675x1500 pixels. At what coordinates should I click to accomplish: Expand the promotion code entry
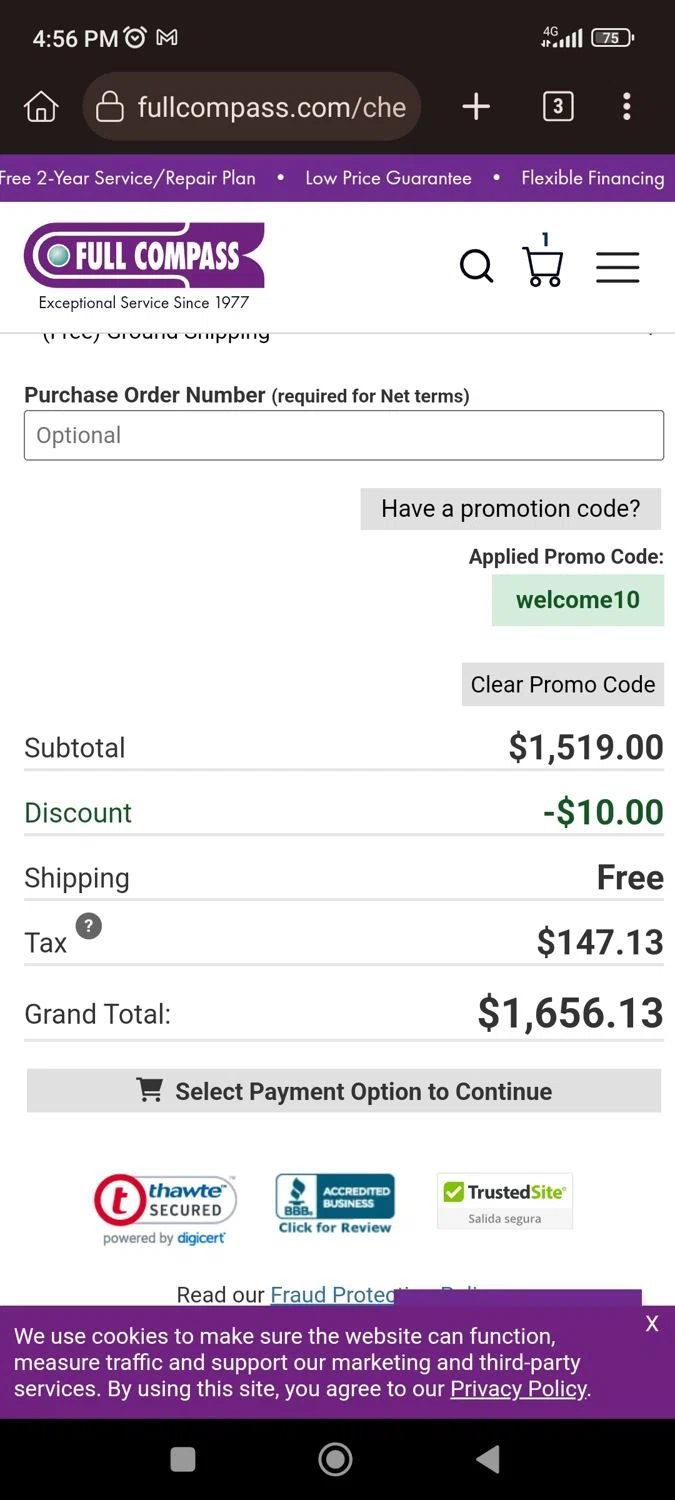510,509
